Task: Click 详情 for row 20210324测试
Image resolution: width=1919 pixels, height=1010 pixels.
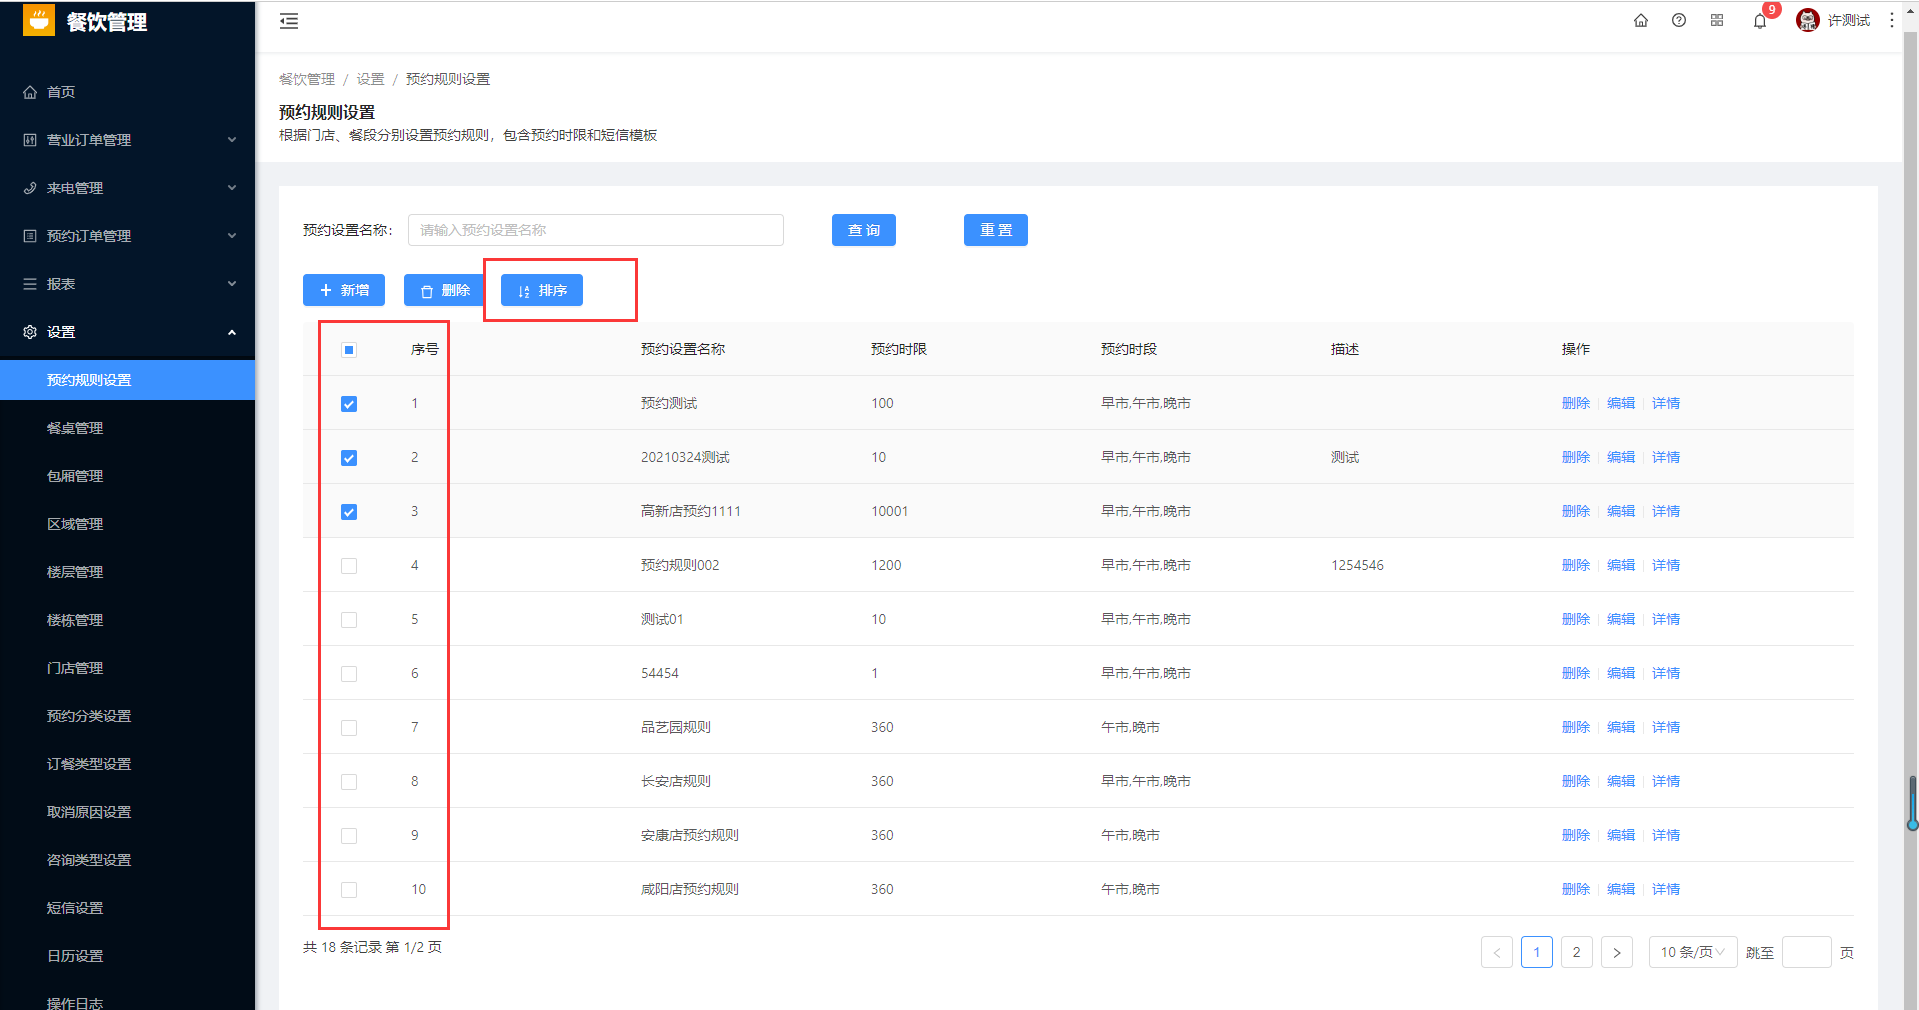Action: click(x=1666, y=457)
